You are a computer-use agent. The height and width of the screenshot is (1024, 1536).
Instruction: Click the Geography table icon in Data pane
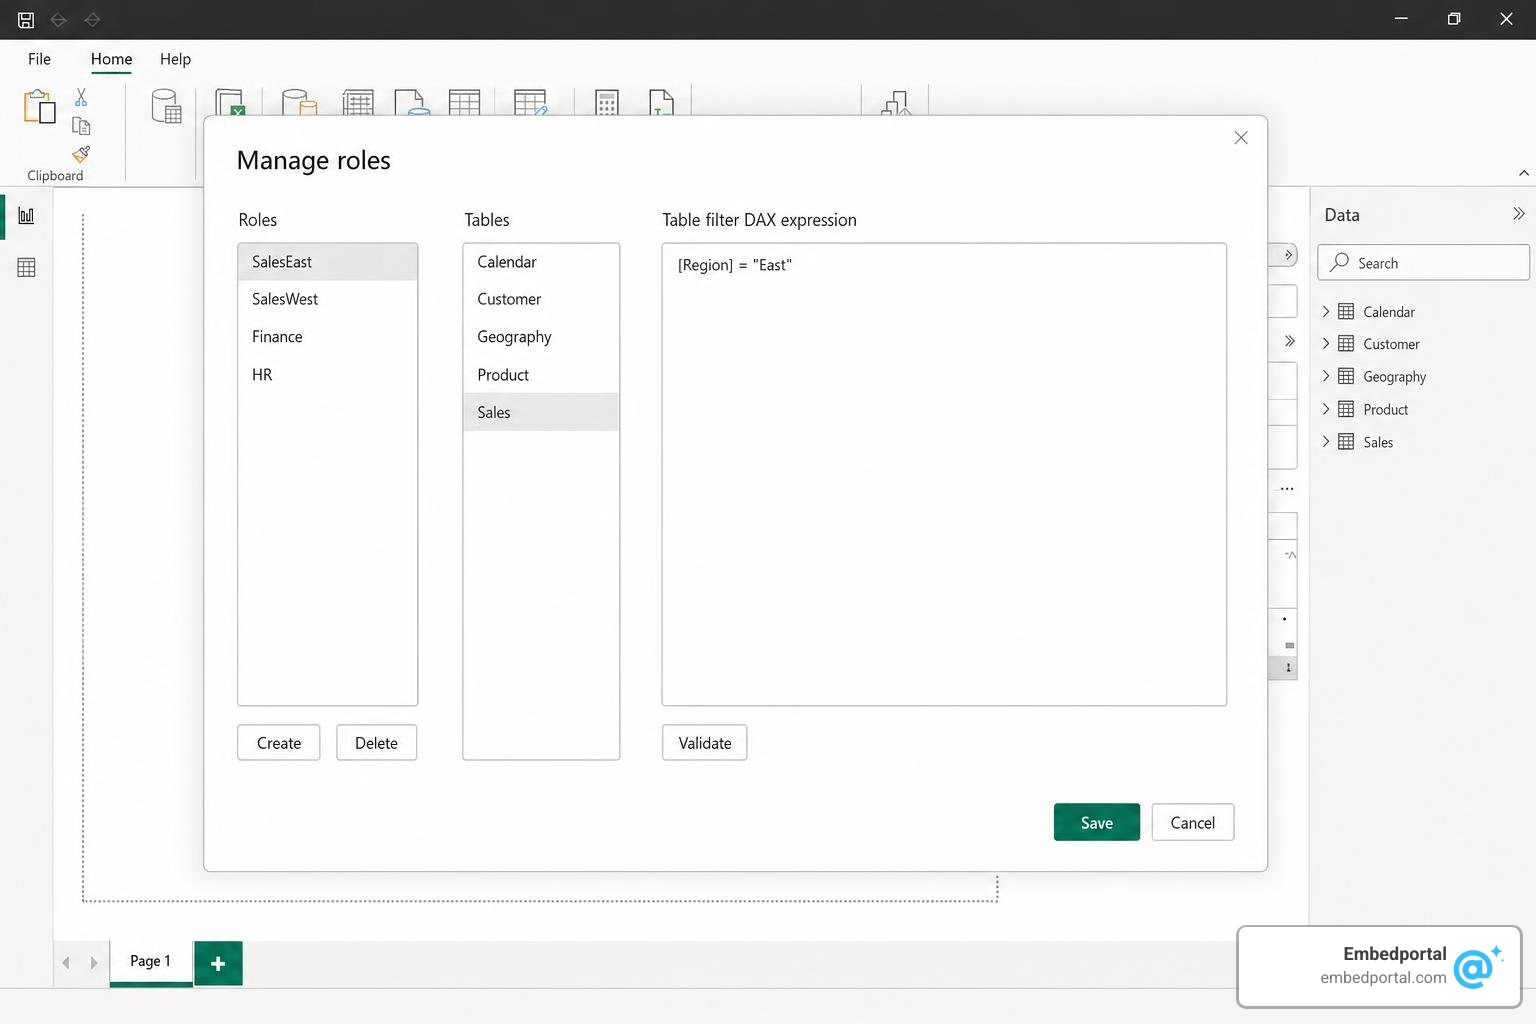click(1346, 376)
